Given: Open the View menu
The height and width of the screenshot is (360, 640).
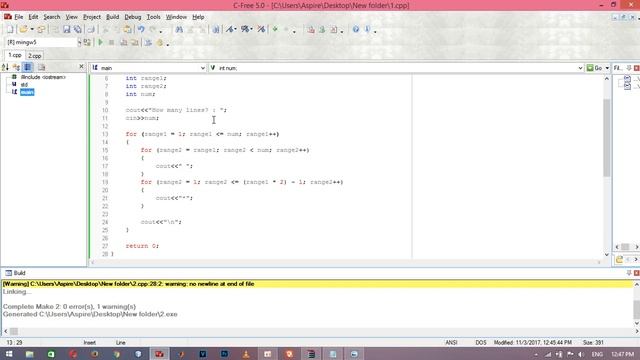Looking at the screenshot, I should click(71, 17).
